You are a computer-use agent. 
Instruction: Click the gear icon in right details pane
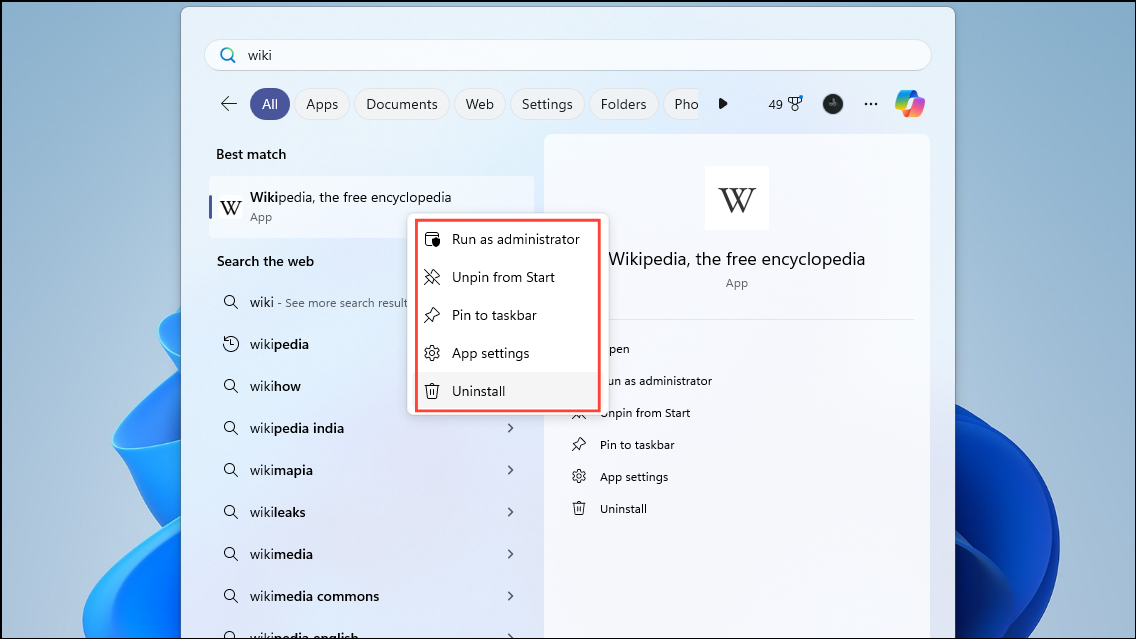579,477
